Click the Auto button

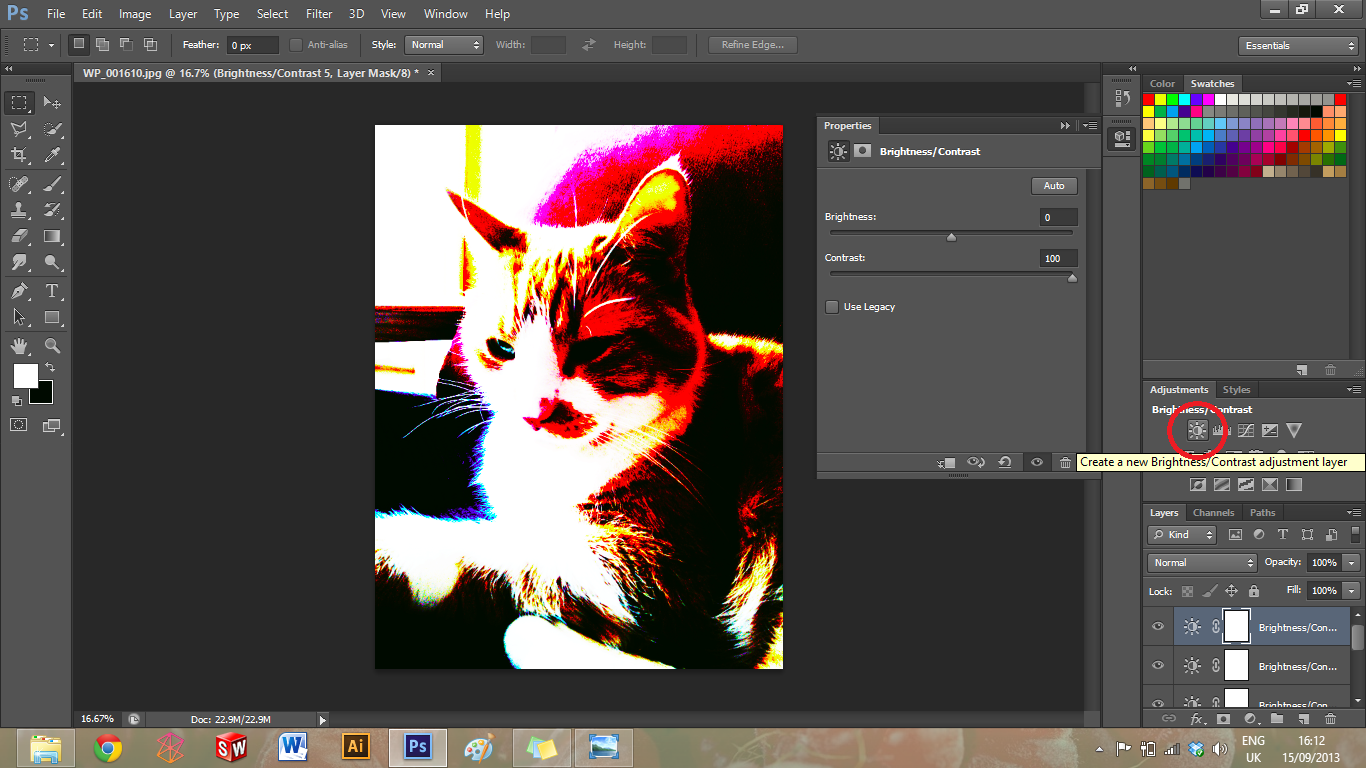coord(1054,186)
